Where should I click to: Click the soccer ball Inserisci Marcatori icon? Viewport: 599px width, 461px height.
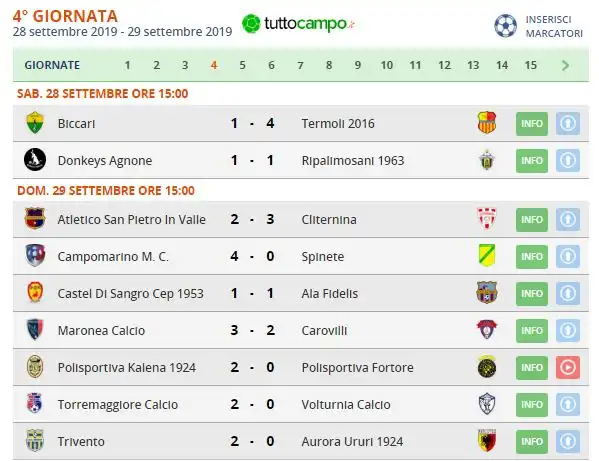tap(505, 26)
